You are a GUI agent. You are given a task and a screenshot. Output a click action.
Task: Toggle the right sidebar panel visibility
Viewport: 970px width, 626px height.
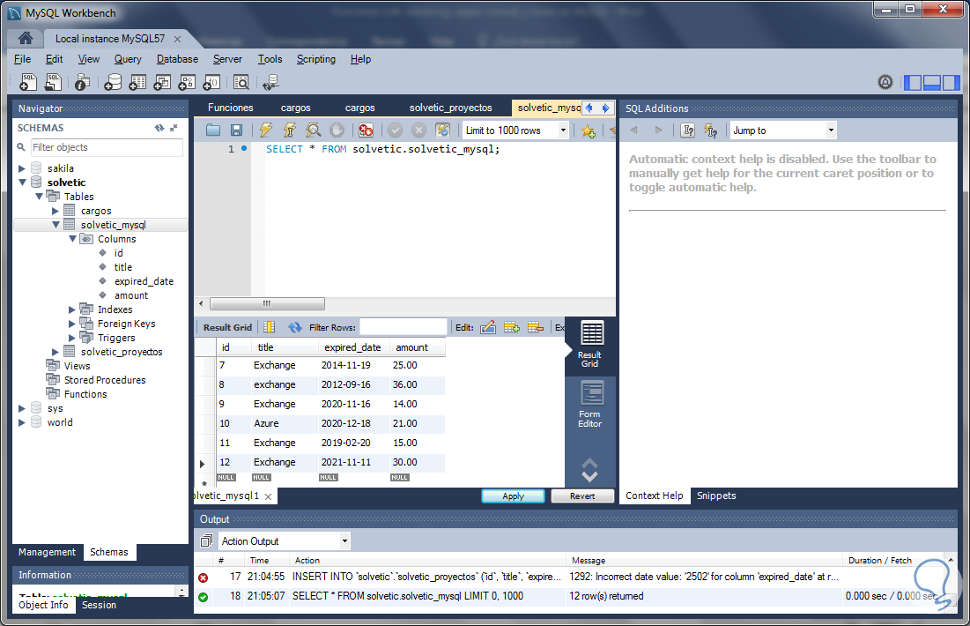951,82
